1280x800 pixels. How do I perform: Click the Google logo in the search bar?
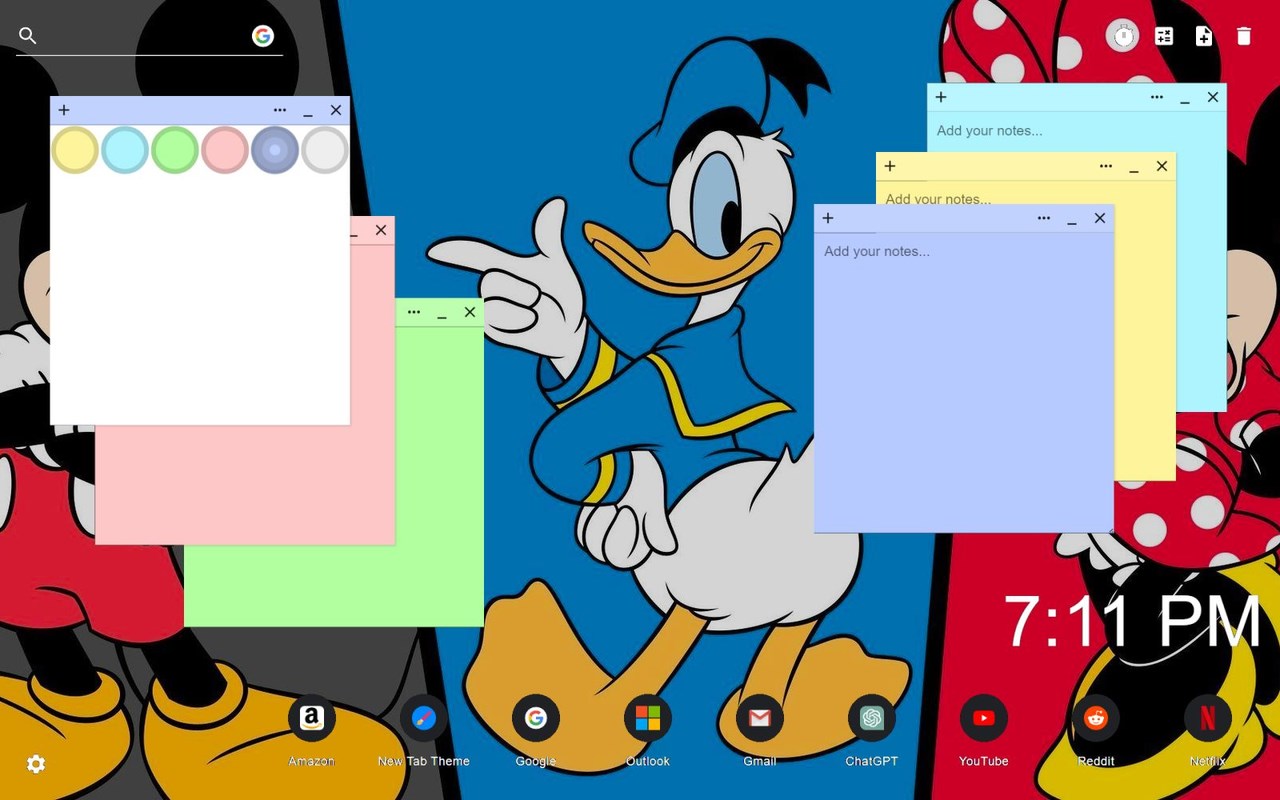click(263, 36)
